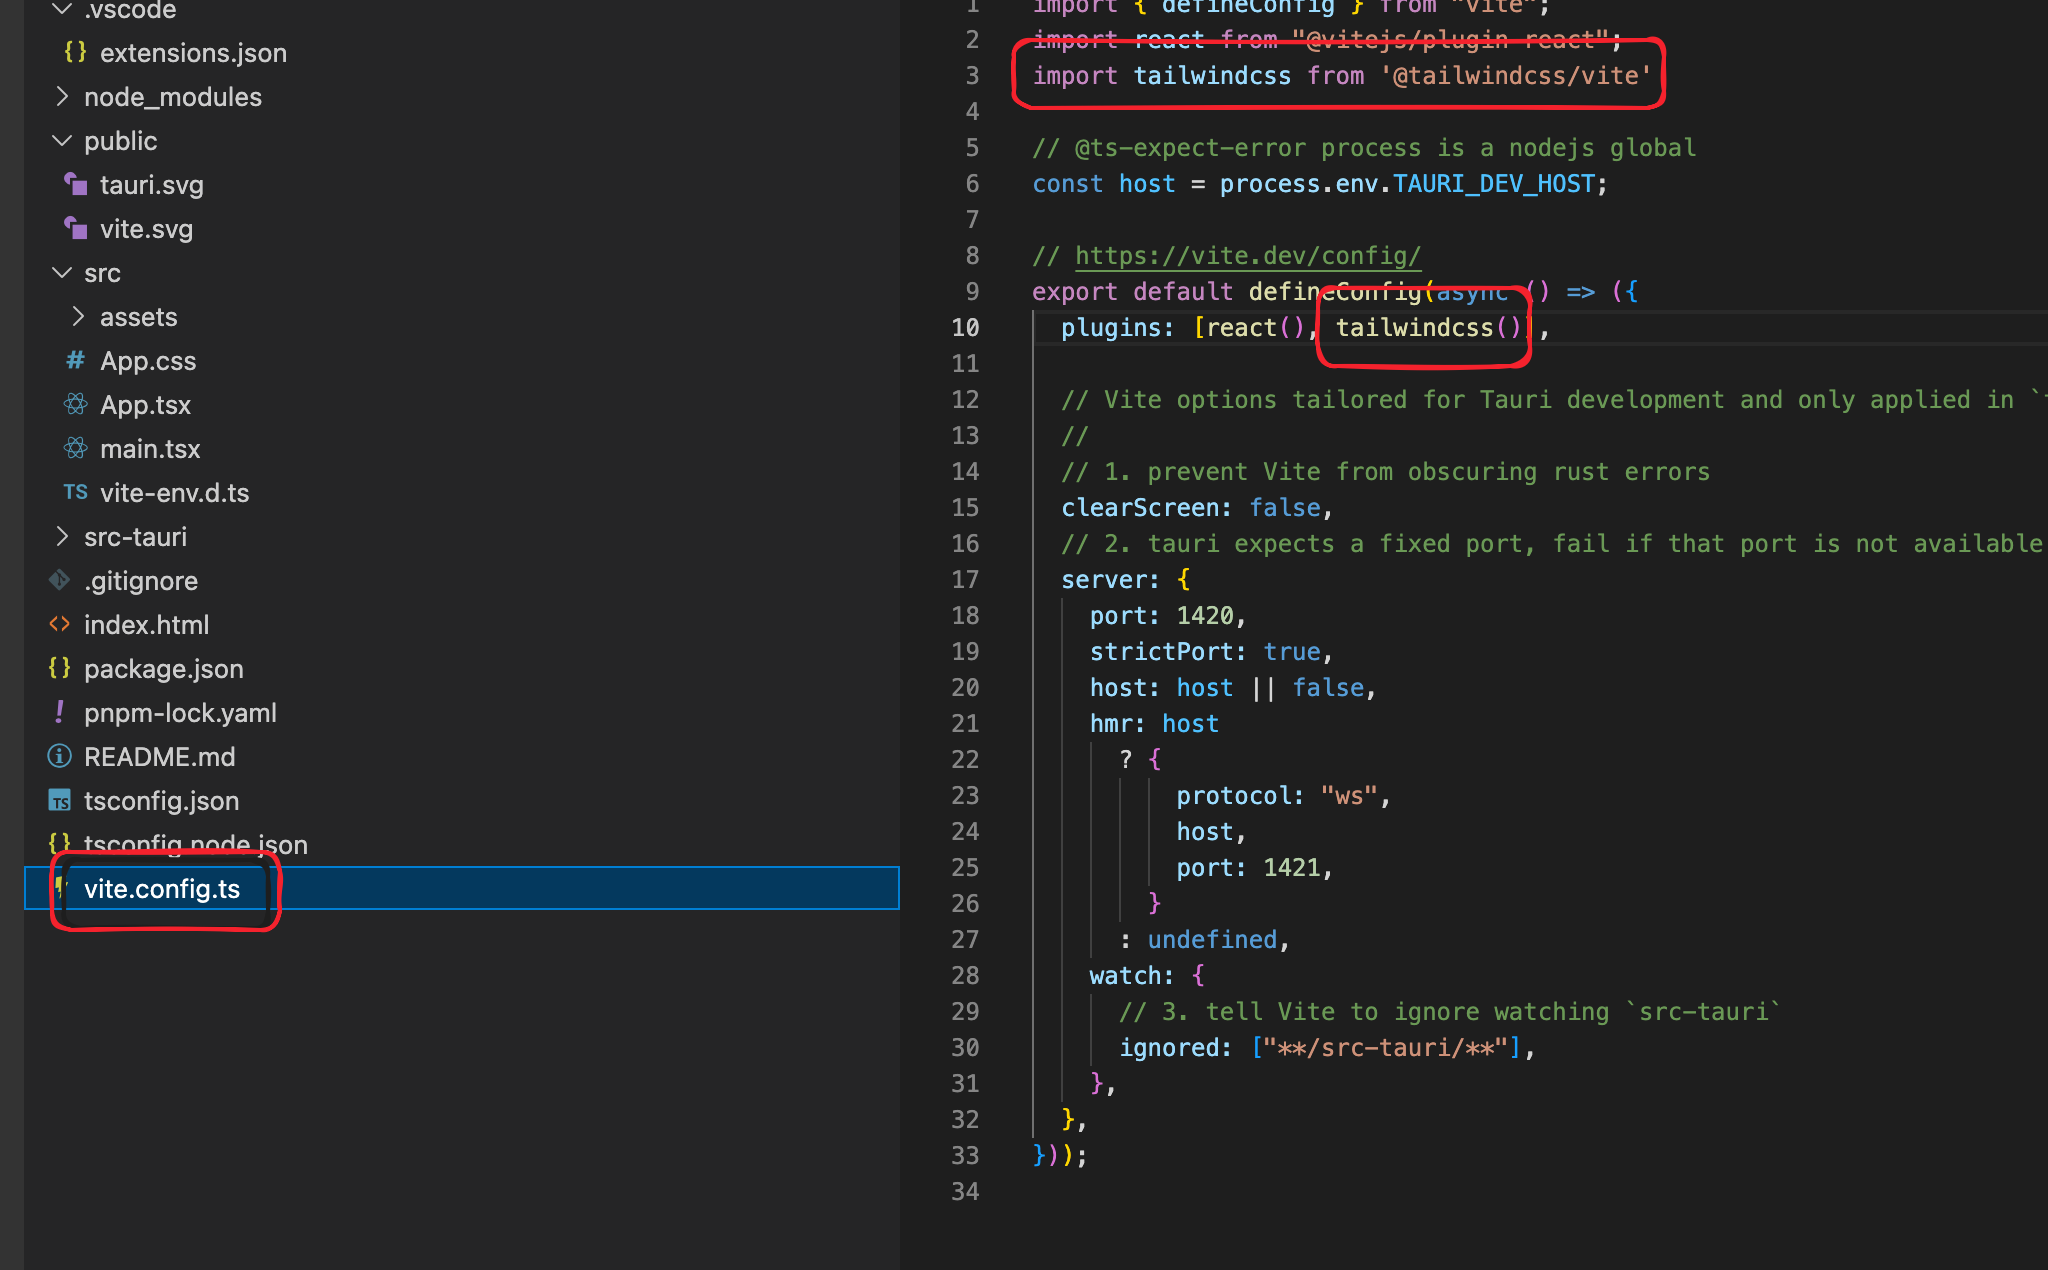Click the React icon beside main.tsx
Screen dimensions: 2048x1270
pos(75,448)
